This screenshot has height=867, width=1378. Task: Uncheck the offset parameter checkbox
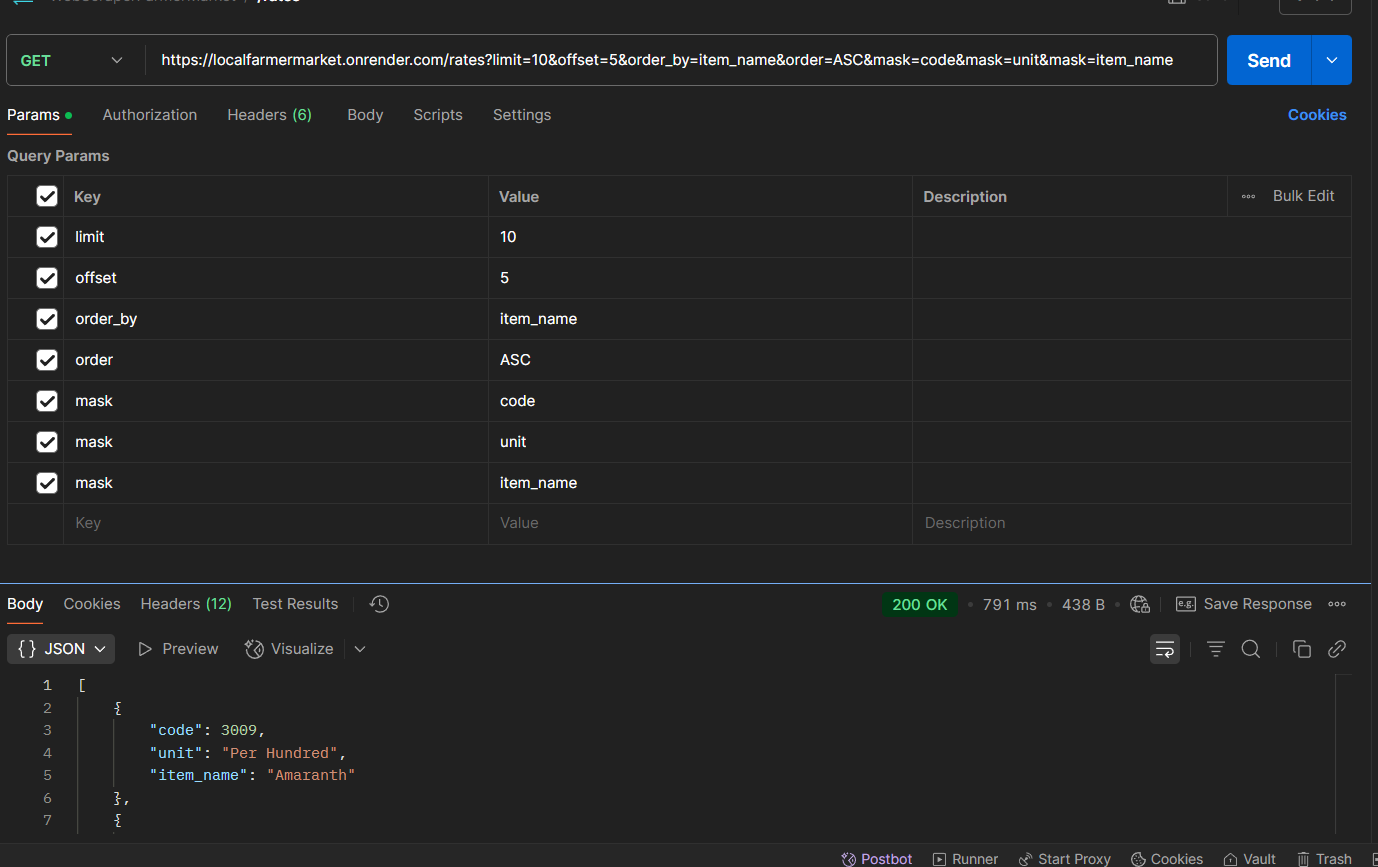pos(47,278)
